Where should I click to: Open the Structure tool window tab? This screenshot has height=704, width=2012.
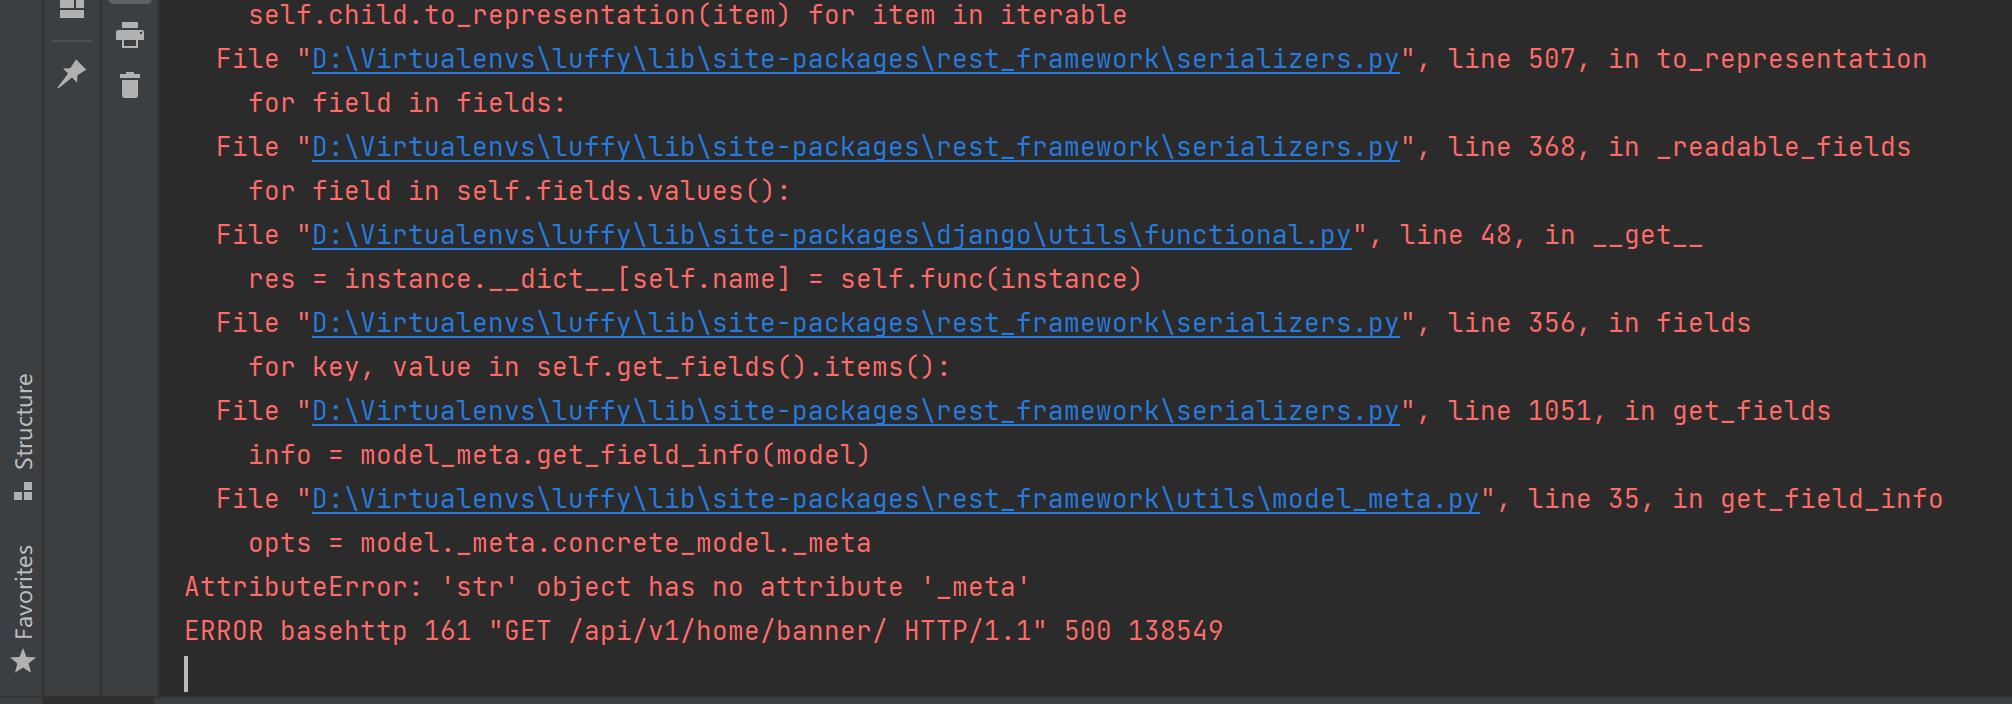click(23, 434)
